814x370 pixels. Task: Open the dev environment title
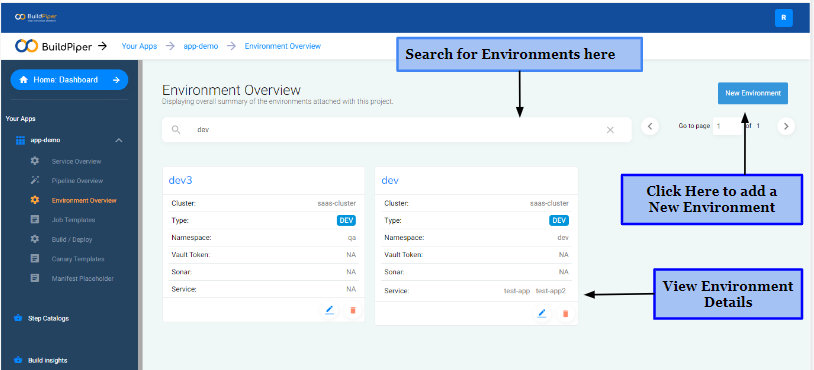390,181
